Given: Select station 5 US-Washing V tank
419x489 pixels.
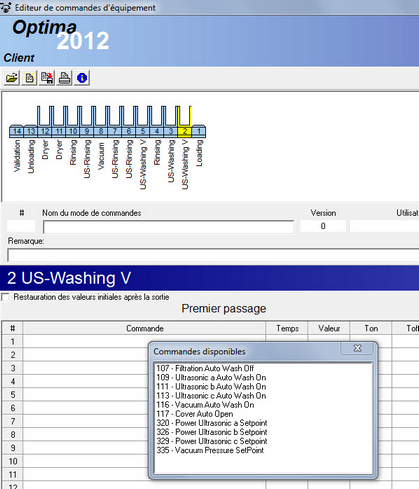Looking at the screenshot, I should click(x=143, y=131).
